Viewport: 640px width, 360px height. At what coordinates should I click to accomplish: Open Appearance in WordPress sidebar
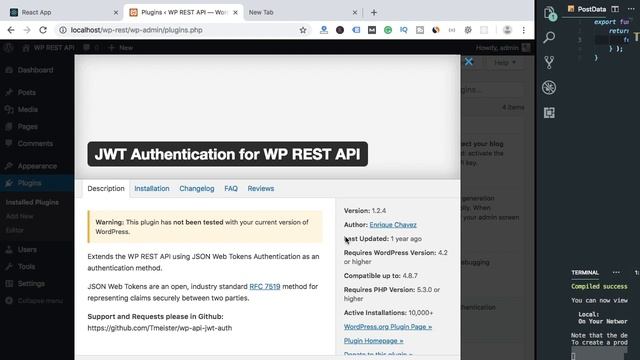click(37, 166)
